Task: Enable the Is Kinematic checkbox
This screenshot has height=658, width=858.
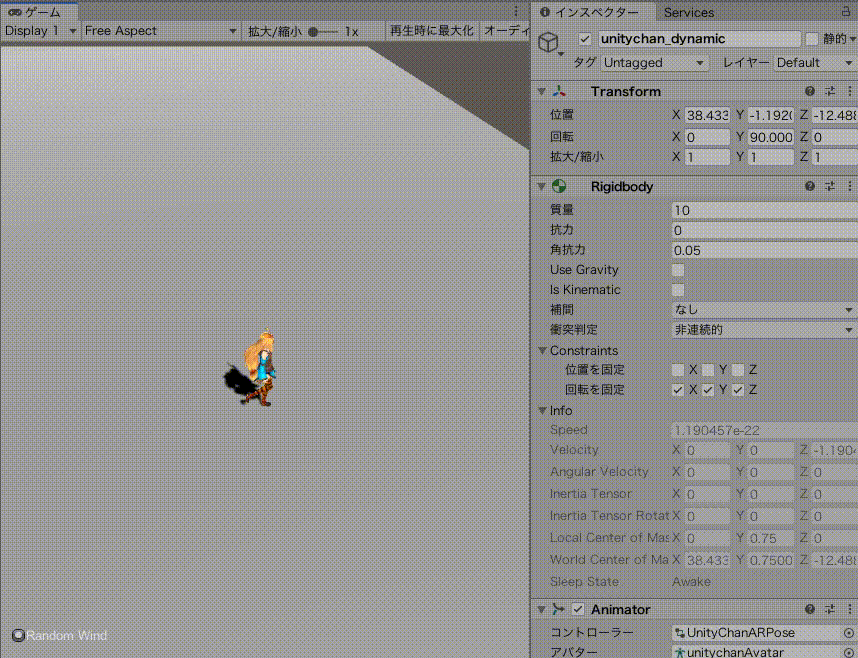Action: coord(678,289)
